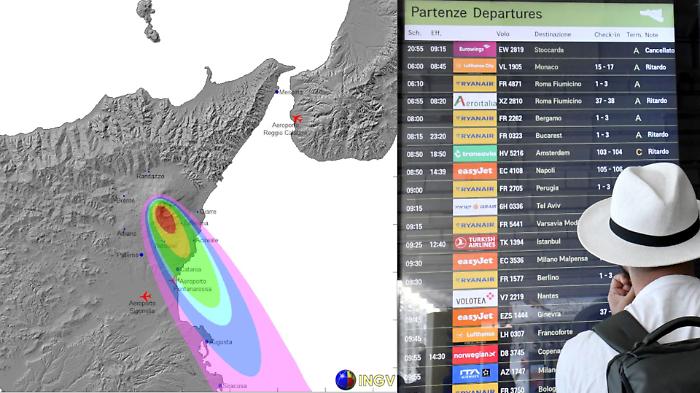This screenshot has height=393, width=700.
Task: Click the Aeroporto Sigonella label
Action: pyautogui.click(x=142, y=307)
